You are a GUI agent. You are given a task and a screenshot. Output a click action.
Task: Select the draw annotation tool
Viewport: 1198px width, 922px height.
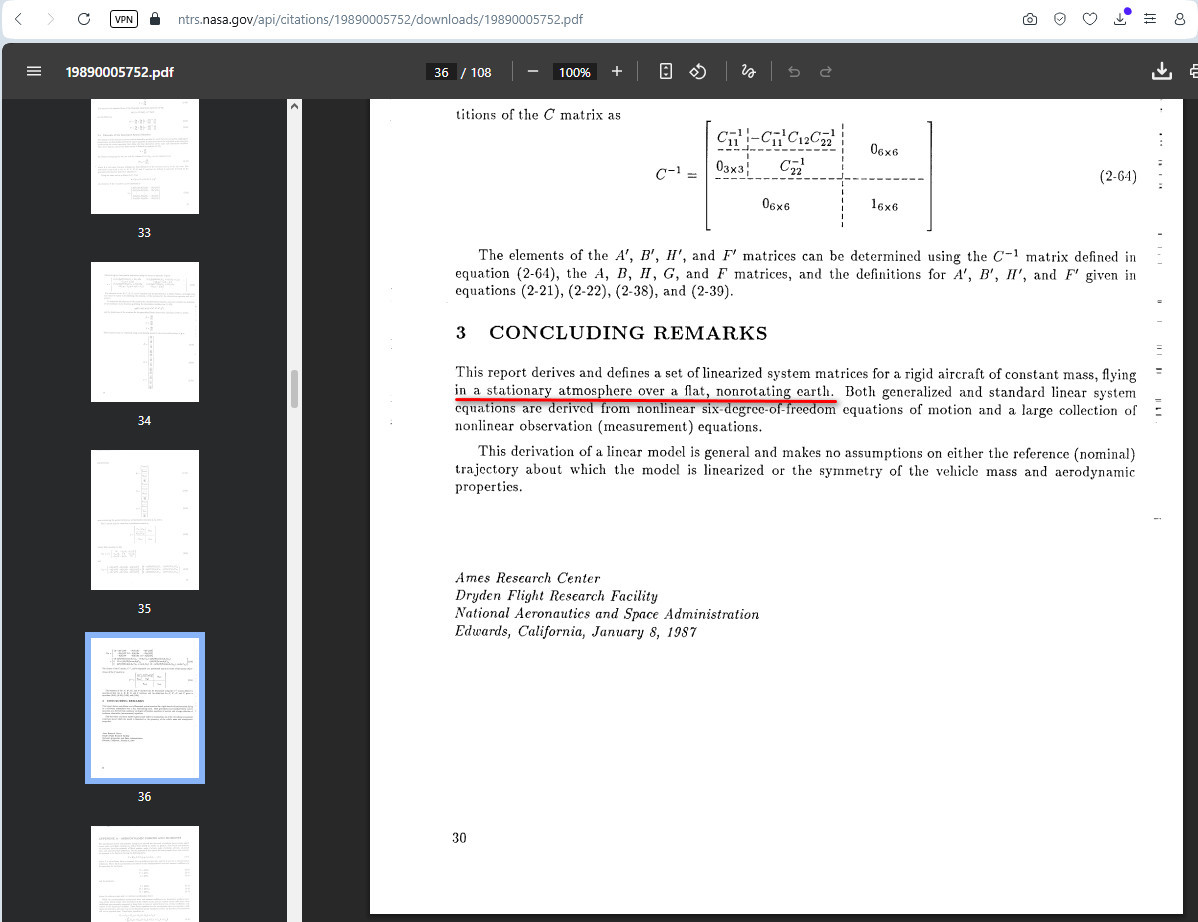pos(748,72)
